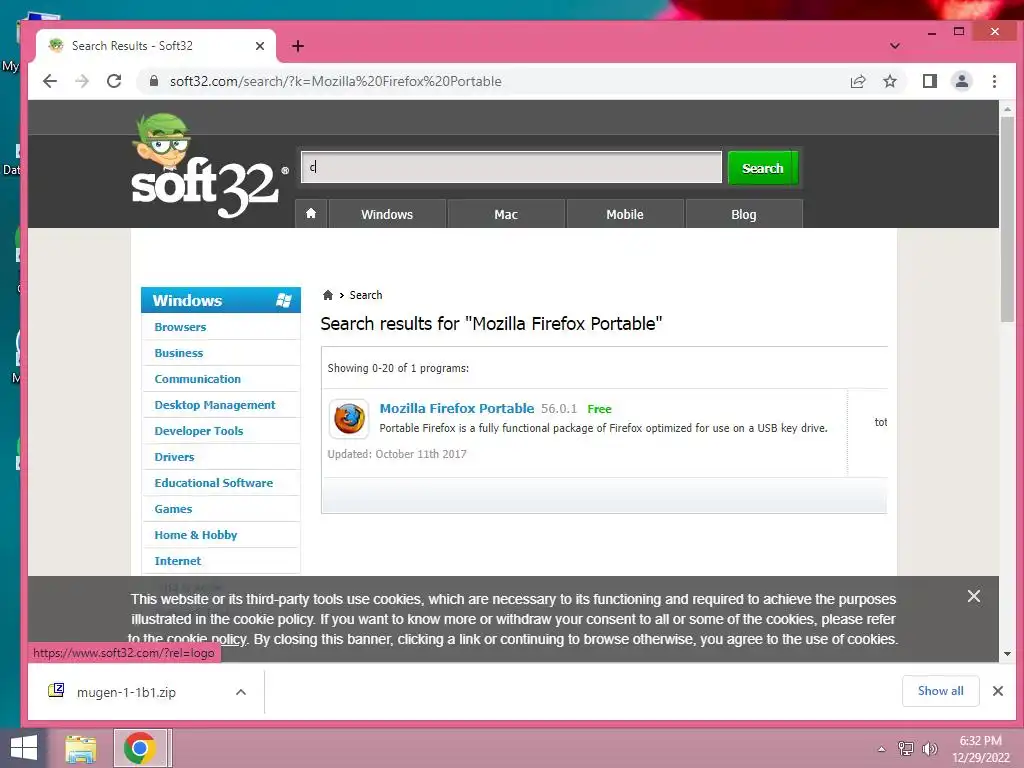Click the breadcrumb home icon
1024x768 pixels.
[x=328, y=295]
